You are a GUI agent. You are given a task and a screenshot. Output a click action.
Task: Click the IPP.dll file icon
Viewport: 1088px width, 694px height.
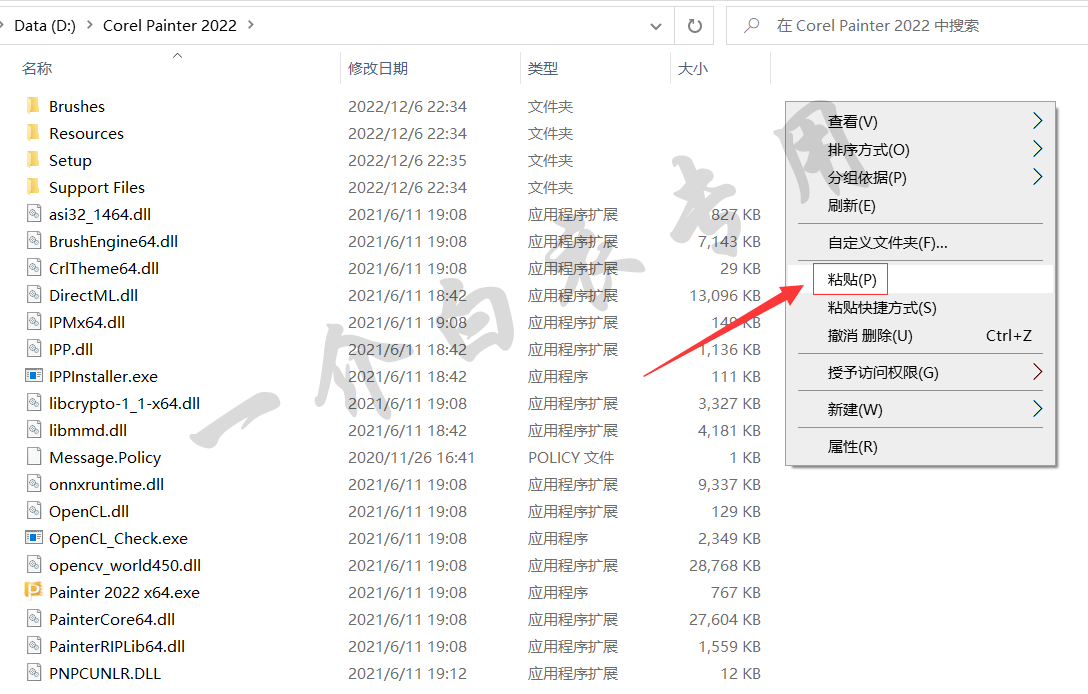(x=33, y=349)
